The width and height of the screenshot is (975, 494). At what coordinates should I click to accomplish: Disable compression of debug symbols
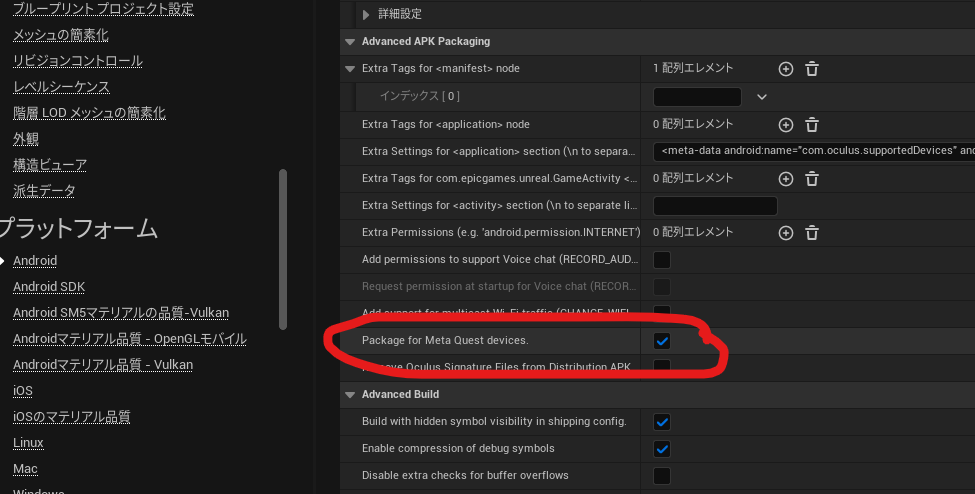(662, 449)
